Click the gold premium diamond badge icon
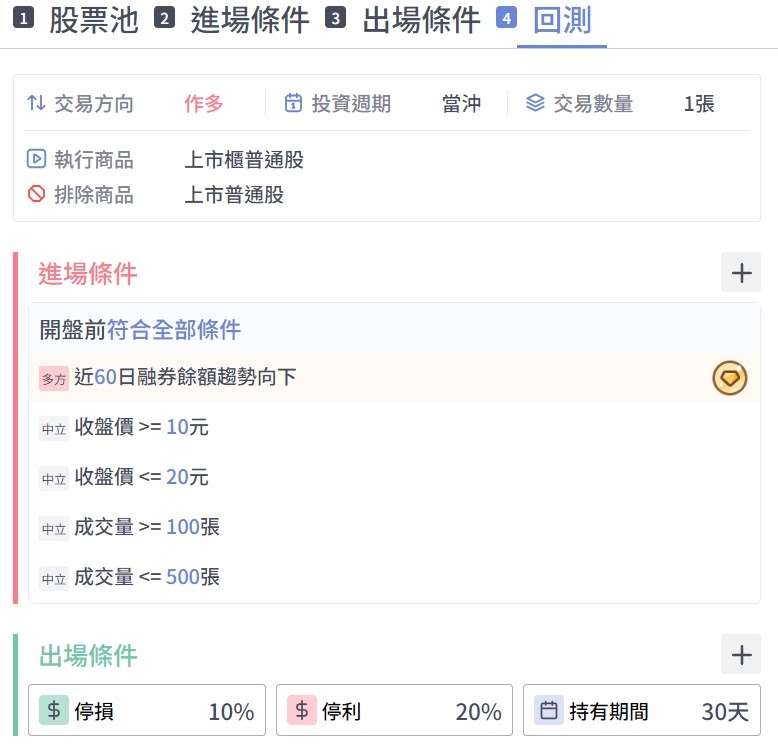 point(730,378)
